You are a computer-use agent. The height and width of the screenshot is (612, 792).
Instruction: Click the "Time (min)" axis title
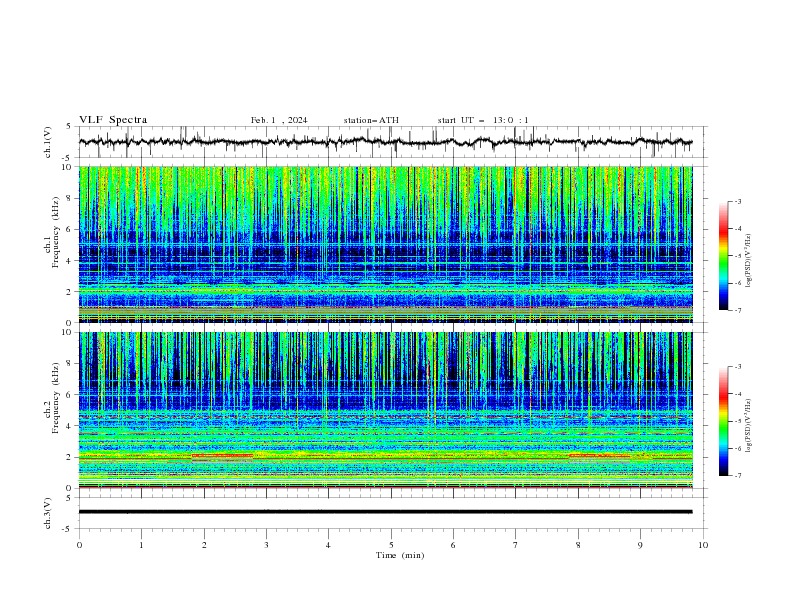(x=400, y=555)
